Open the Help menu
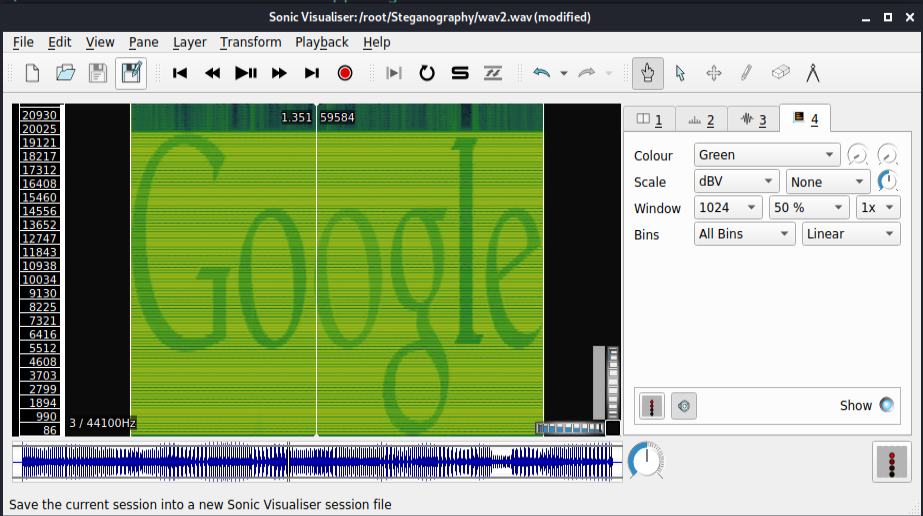 click(x=376, y=42)
